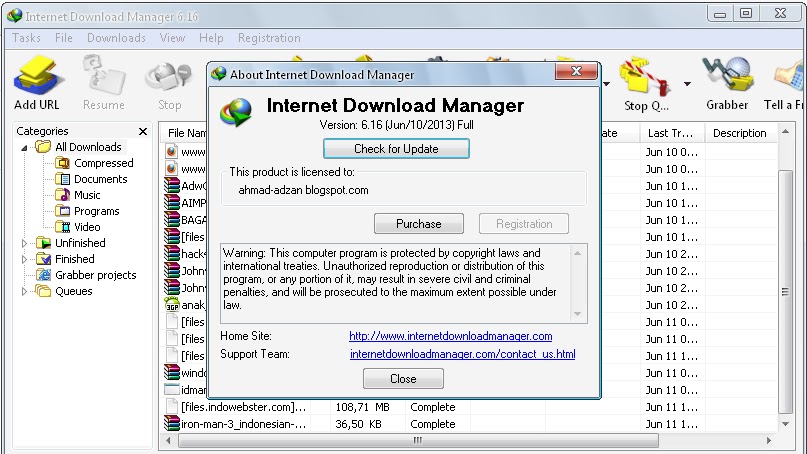Click the Purchase button
807x454 pixels.
418,224
